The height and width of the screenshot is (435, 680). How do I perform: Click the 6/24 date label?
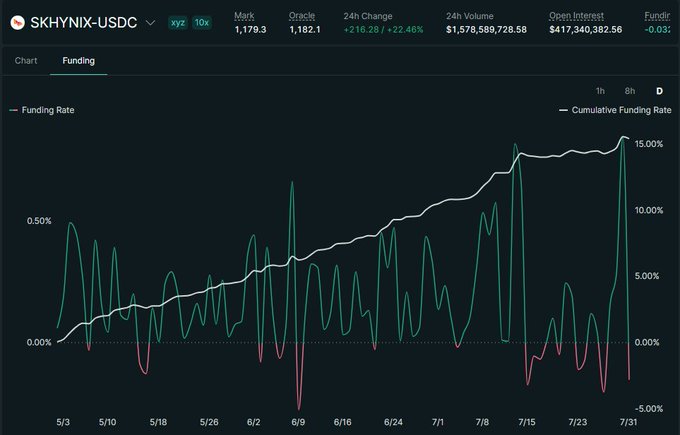coord(393,422)
